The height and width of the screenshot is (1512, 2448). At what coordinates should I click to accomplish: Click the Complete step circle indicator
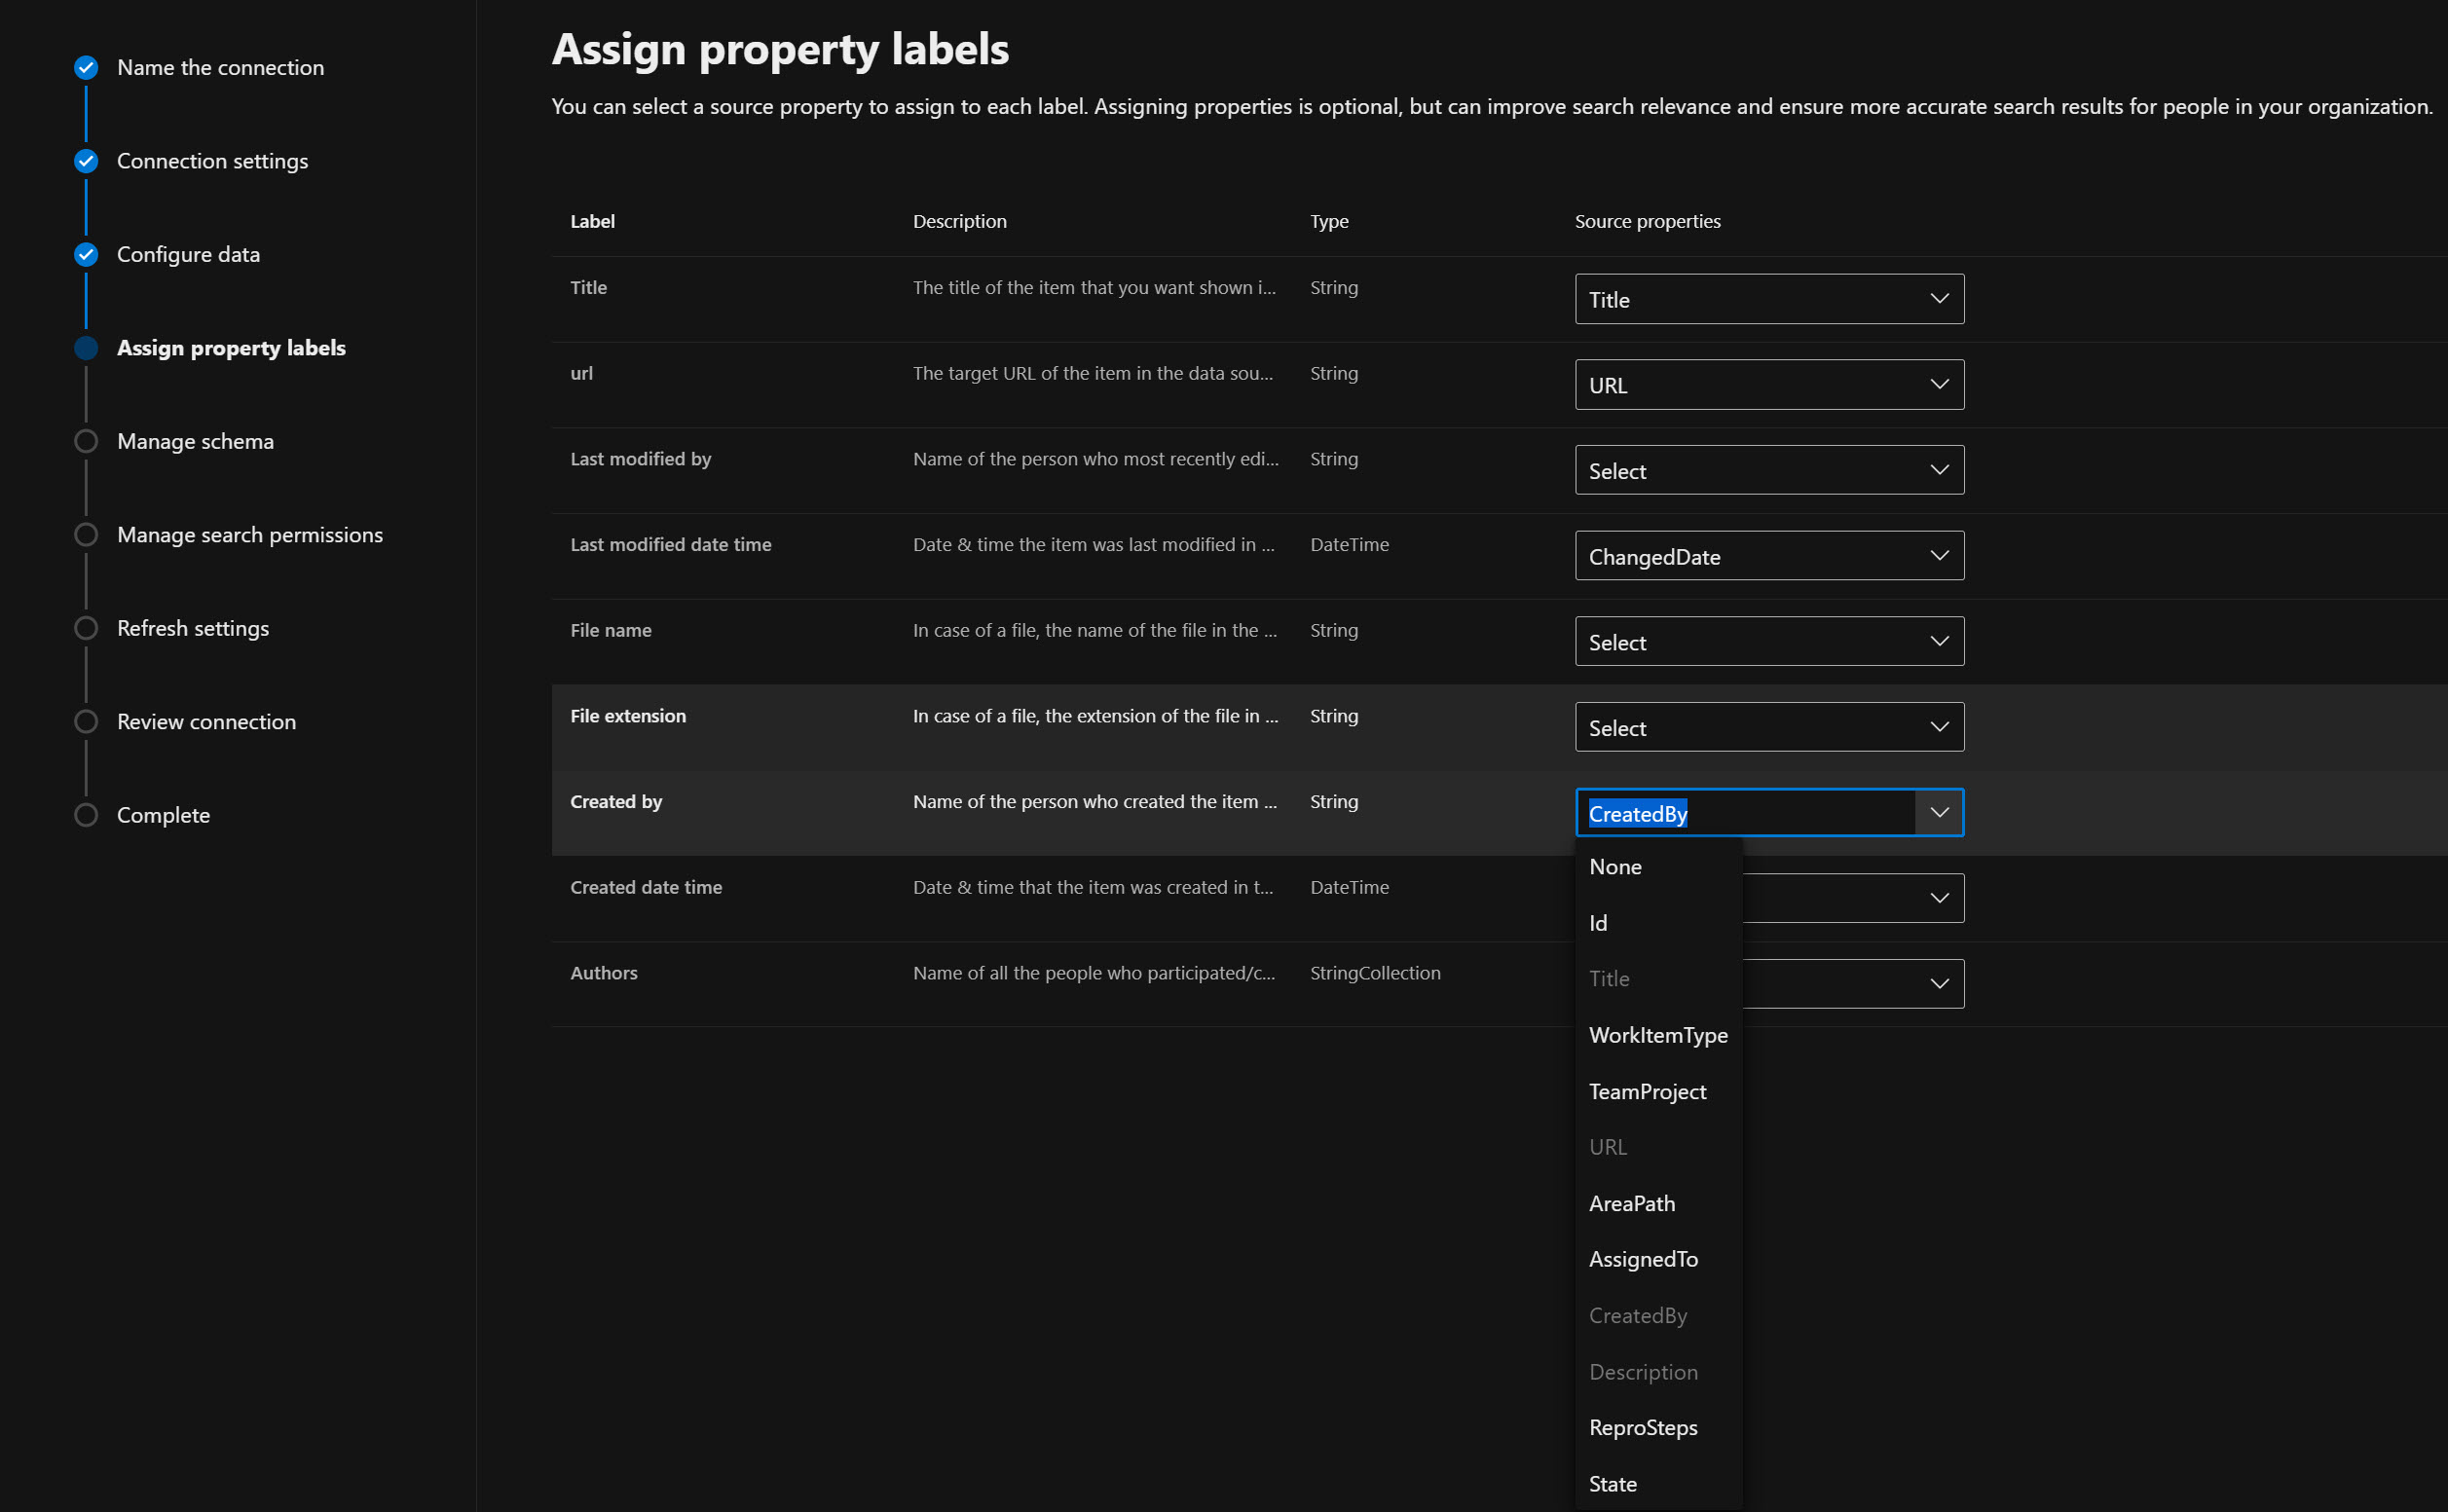pos(86,816)
